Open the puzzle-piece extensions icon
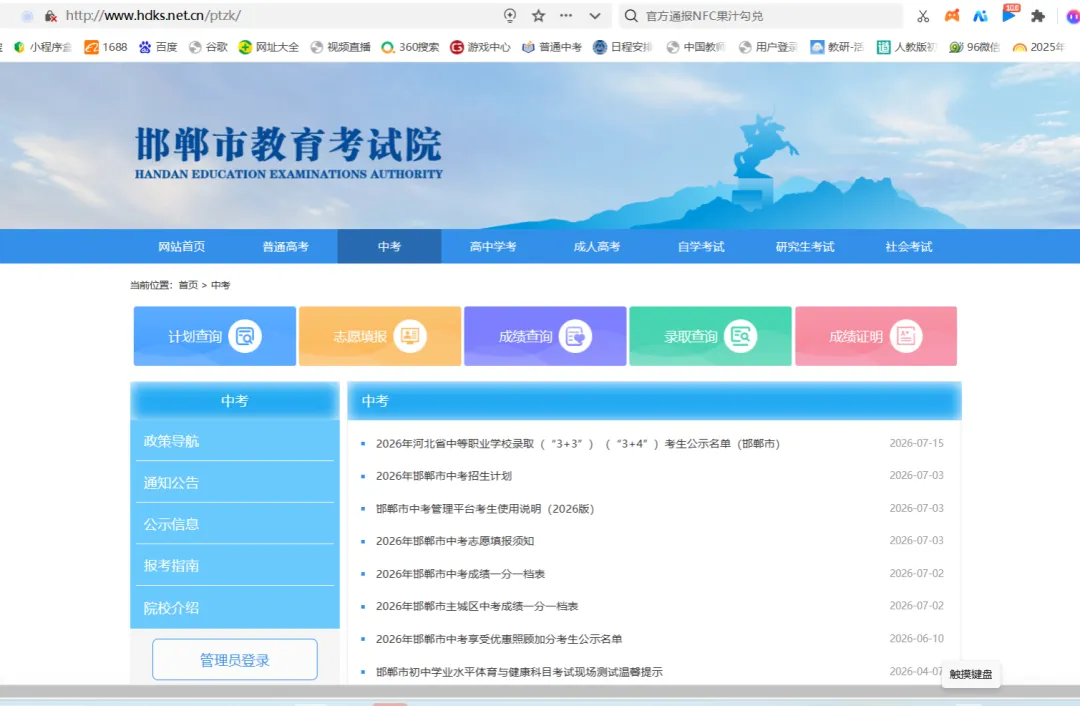The image size is (1080, 706). pyautogui.click(x=1038, y=16)
